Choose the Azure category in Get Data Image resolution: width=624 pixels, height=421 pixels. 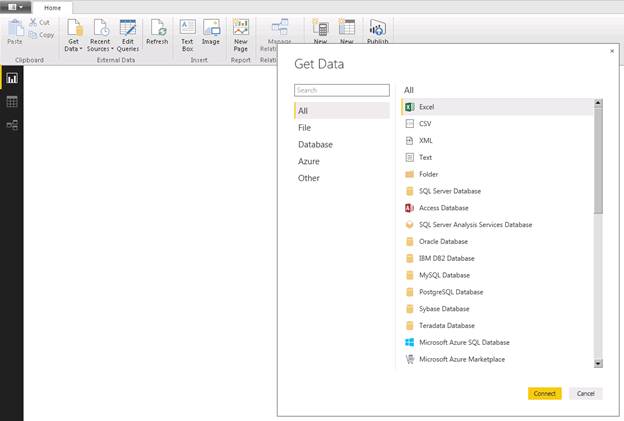click(x=309, y=161)
